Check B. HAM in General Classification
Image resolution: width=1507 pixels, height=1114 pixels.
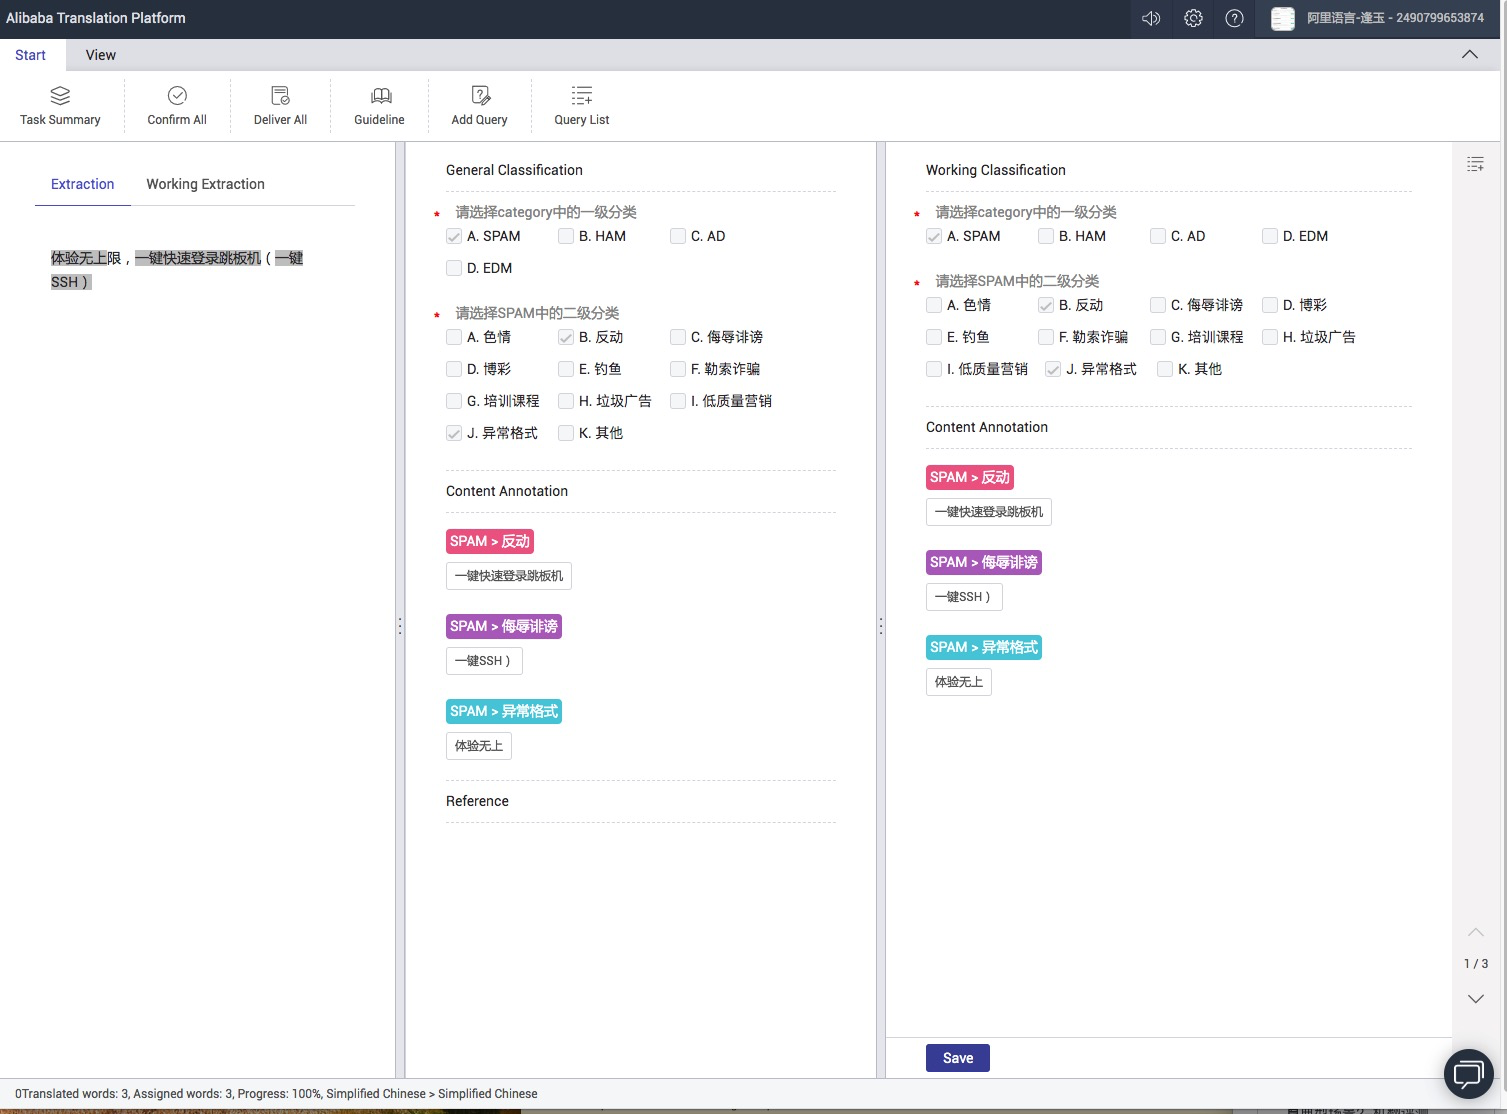[566, 236]
